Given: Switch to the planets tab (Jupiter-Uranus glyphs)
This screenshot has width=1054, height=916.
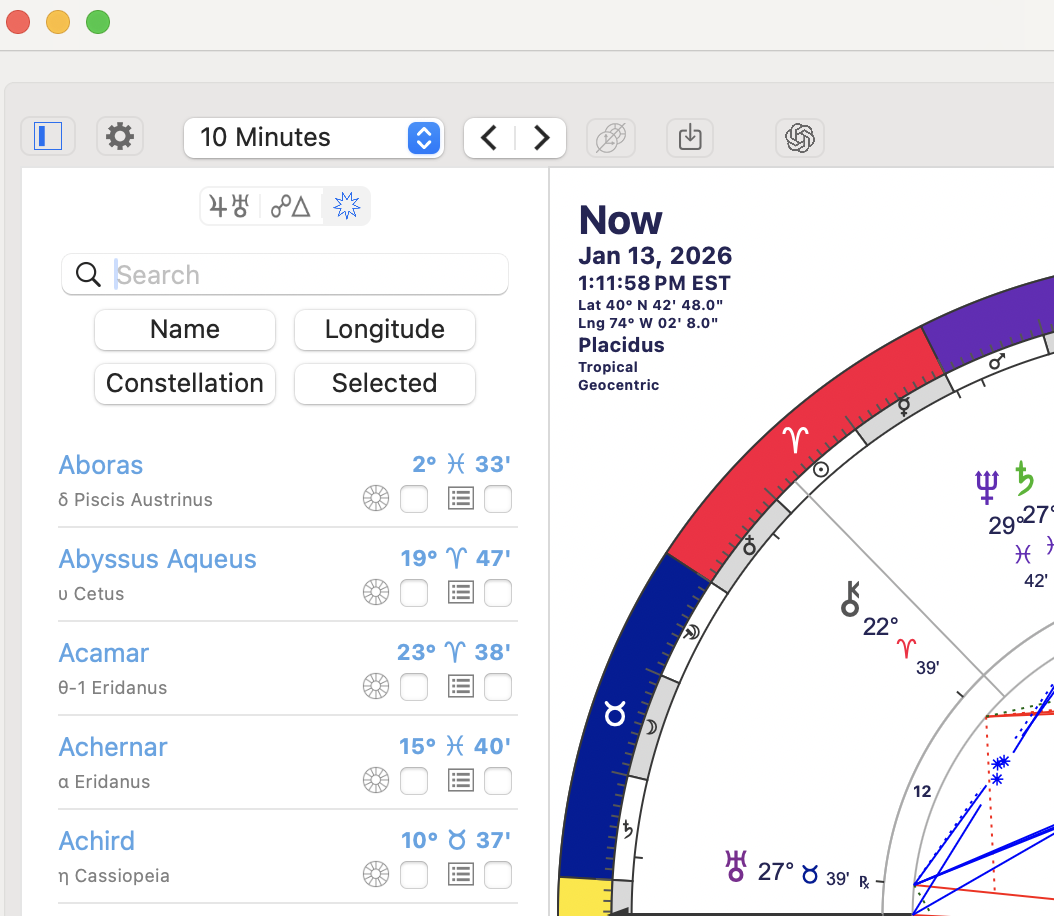Looking at the screenshot, I should click(x=229, y=207).
